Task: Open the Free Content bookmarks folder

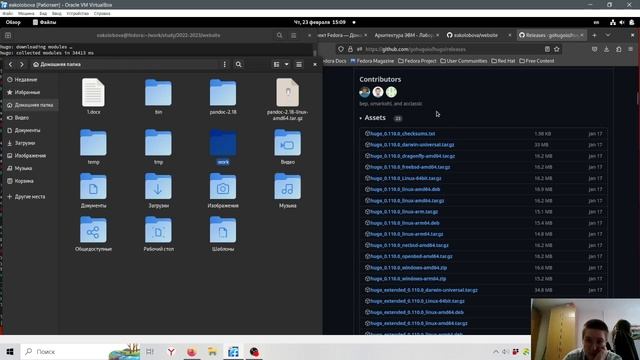Action: point(537,61)
